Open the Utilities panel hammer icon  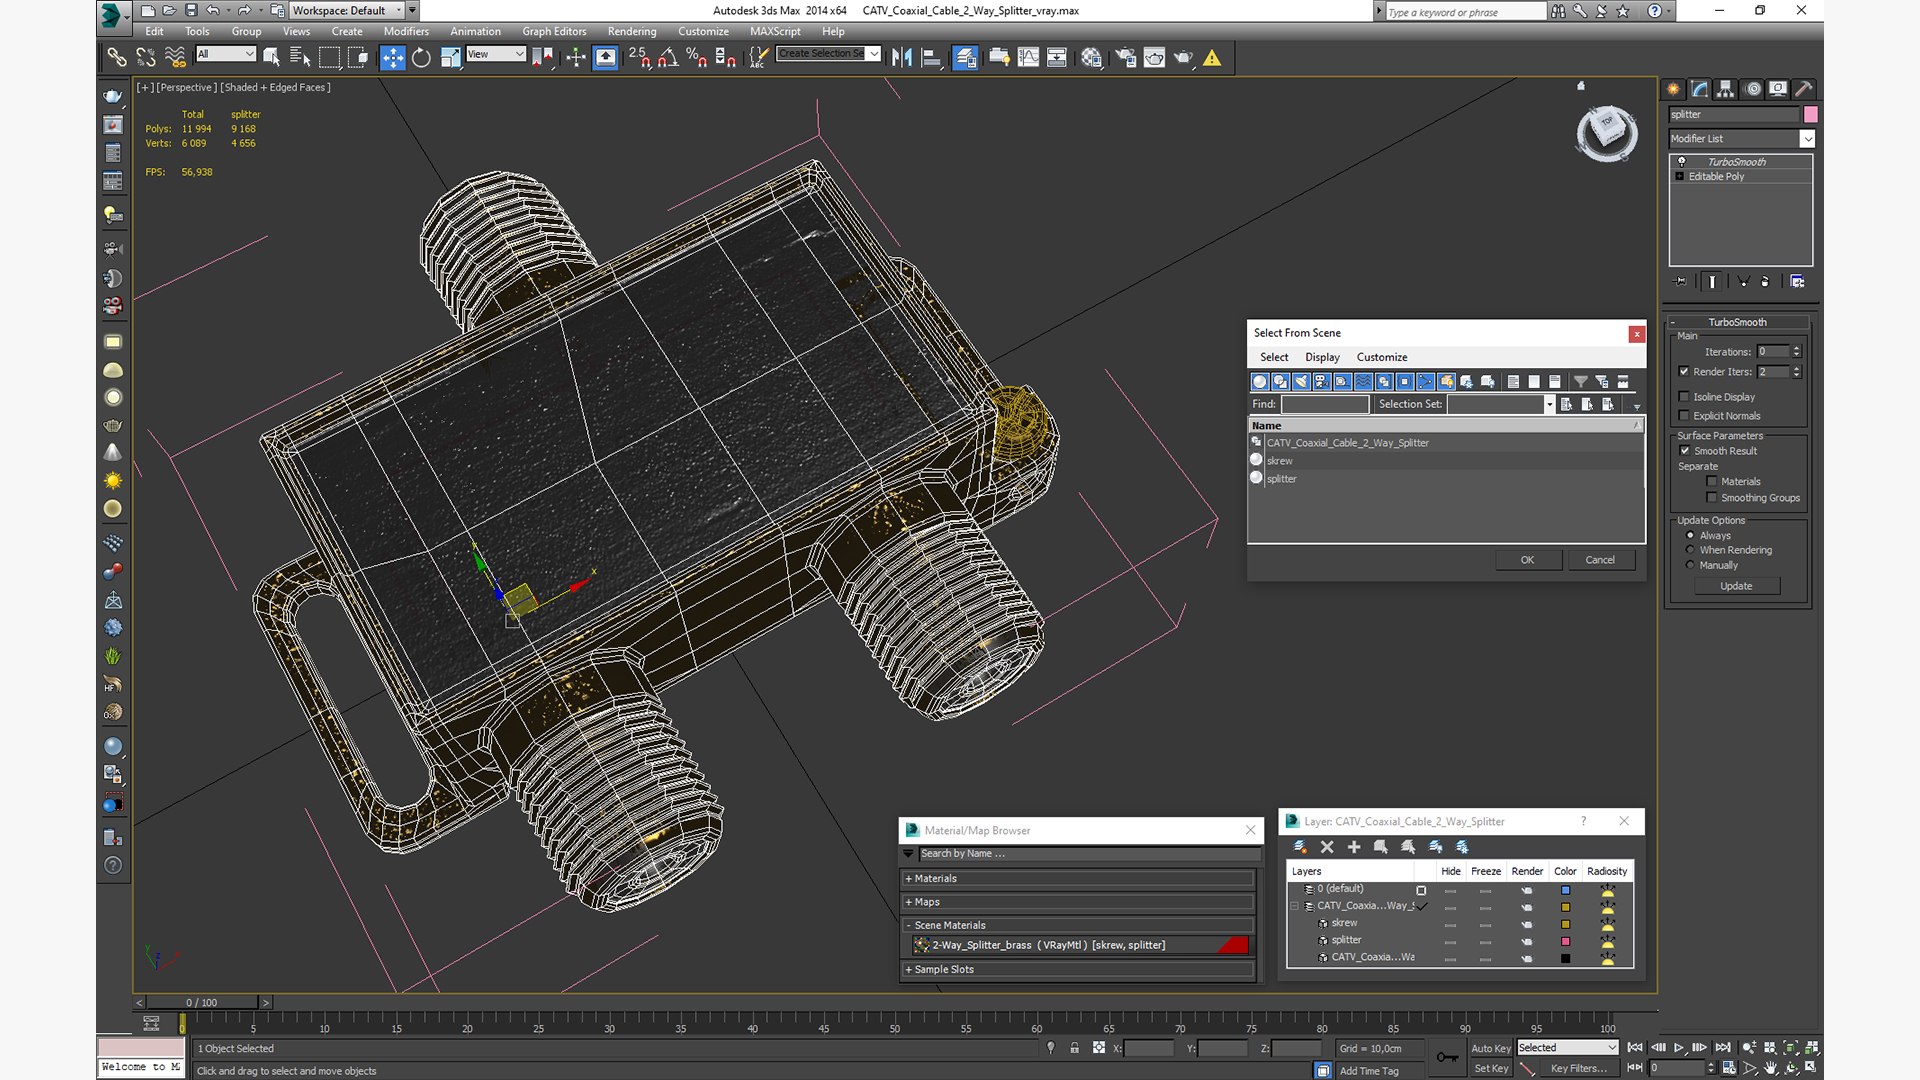pyautogui.click(x=1803, y=89)
